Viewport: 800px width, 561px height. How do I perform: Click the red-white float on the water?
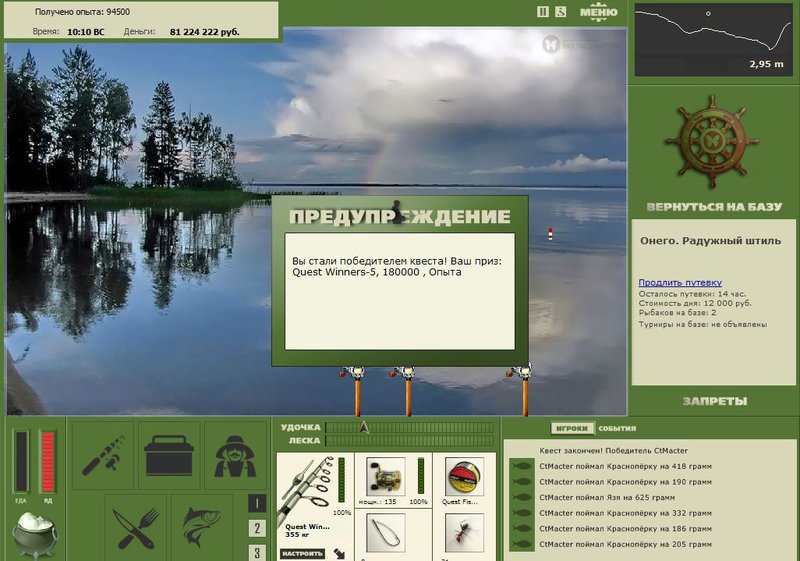[x=550, y=234]
